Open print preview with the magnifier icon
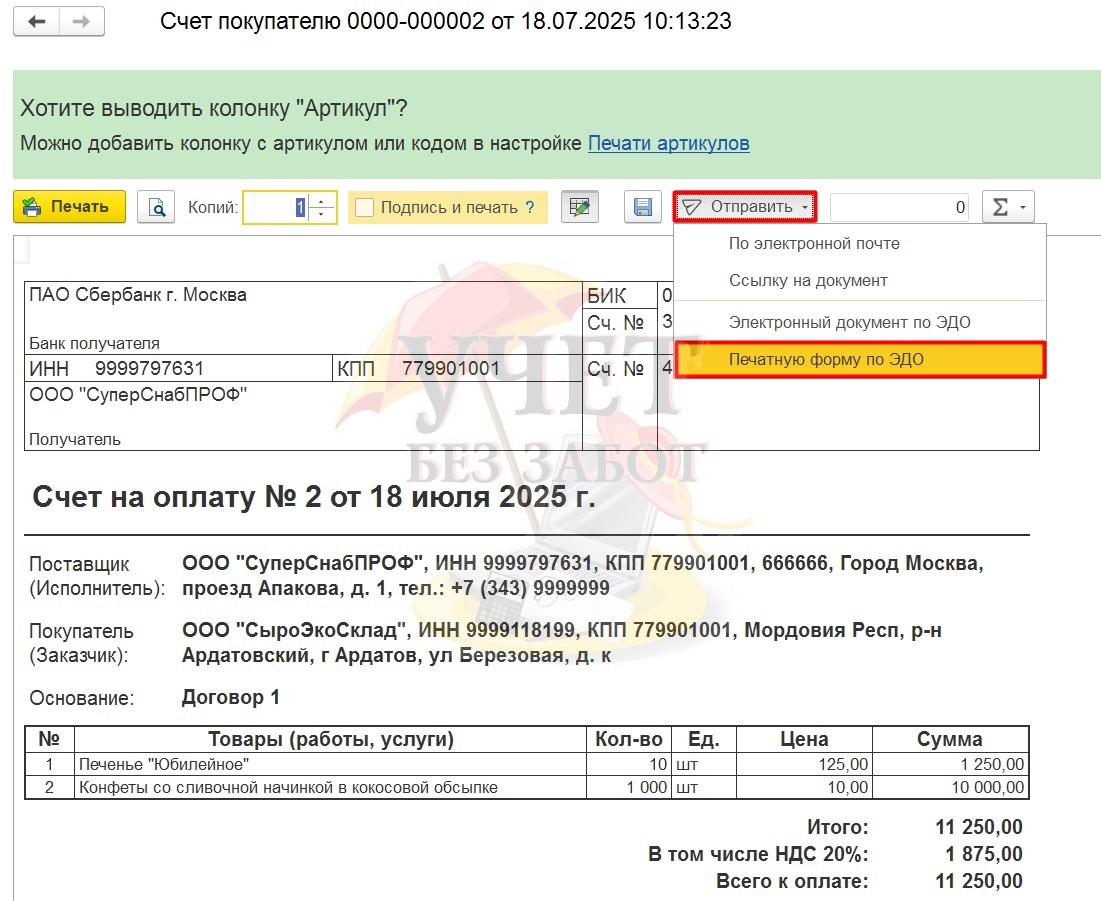This screenshot has width=1101, height=901. [x=156, y=207]
